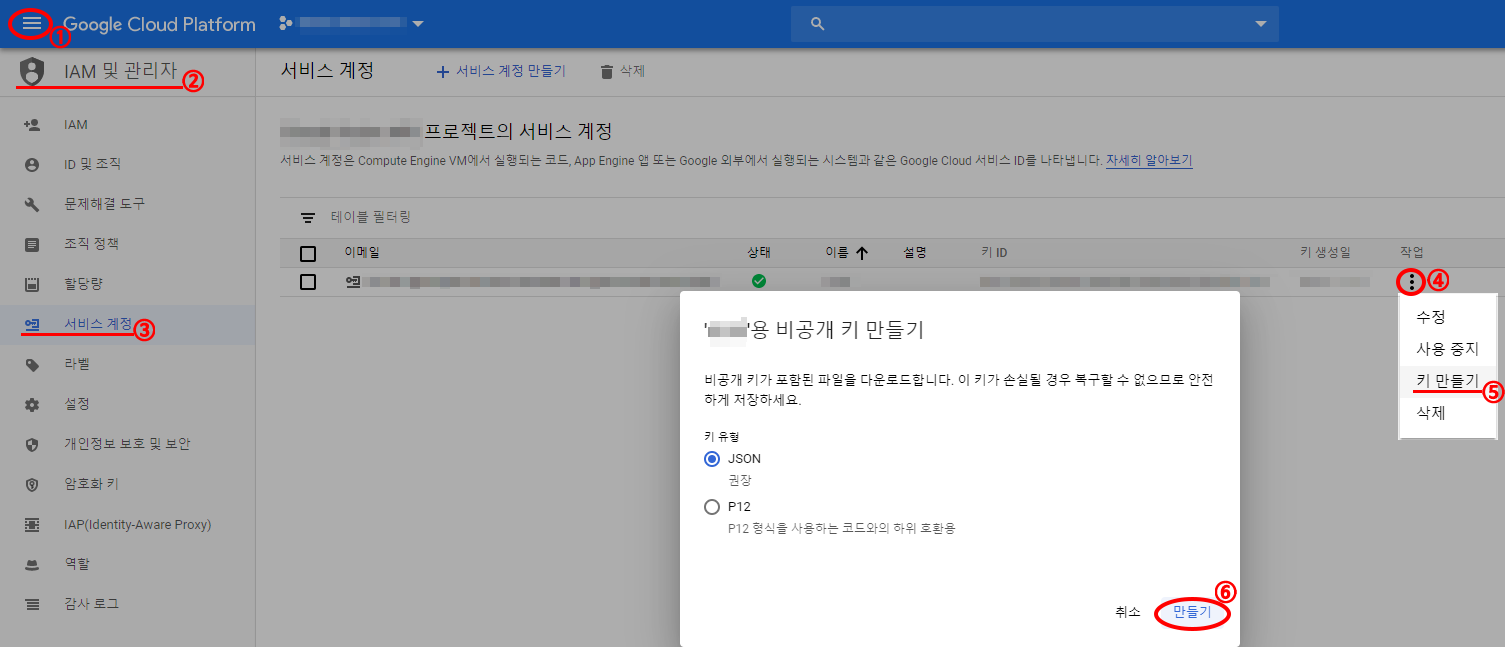The width and height of the screenshot is (1505, 647).
Task: Focus the top search input field
Action: pyautogui.click(x=1035, y=23)
